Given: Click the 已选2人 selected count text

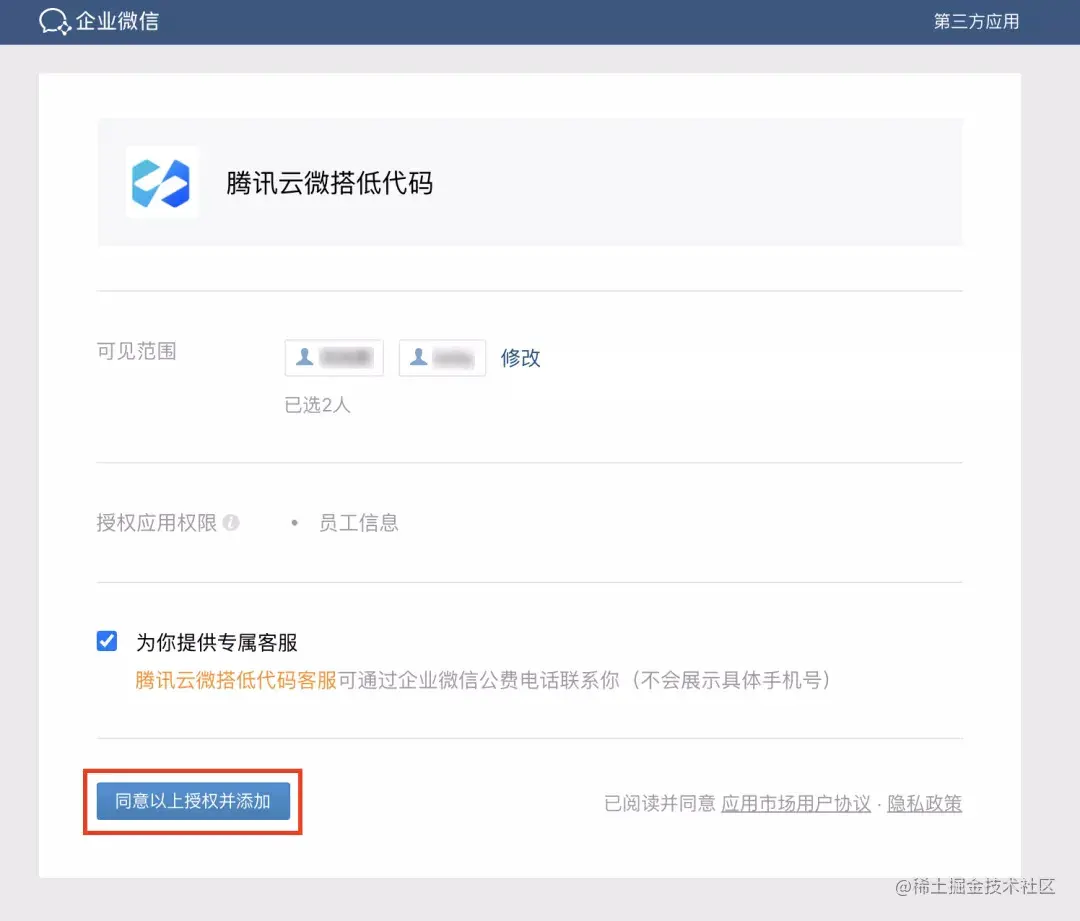Looking at the screenshot, I should (317, 405).
